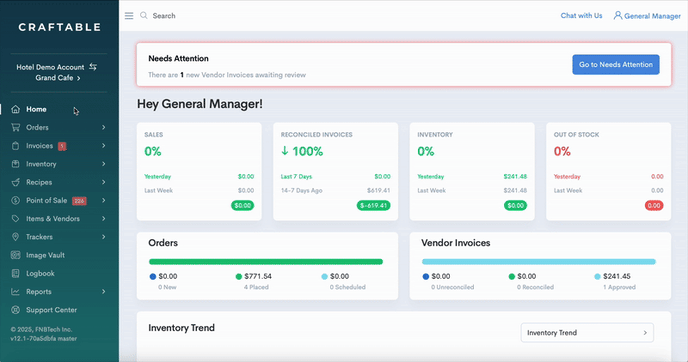Click Go to Needs Attention button

point(616,65)
